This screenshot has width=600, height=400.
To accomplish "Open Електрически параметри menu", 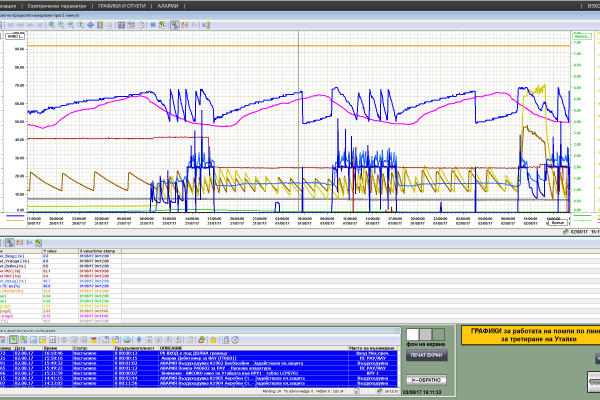I will coord(57,6).
